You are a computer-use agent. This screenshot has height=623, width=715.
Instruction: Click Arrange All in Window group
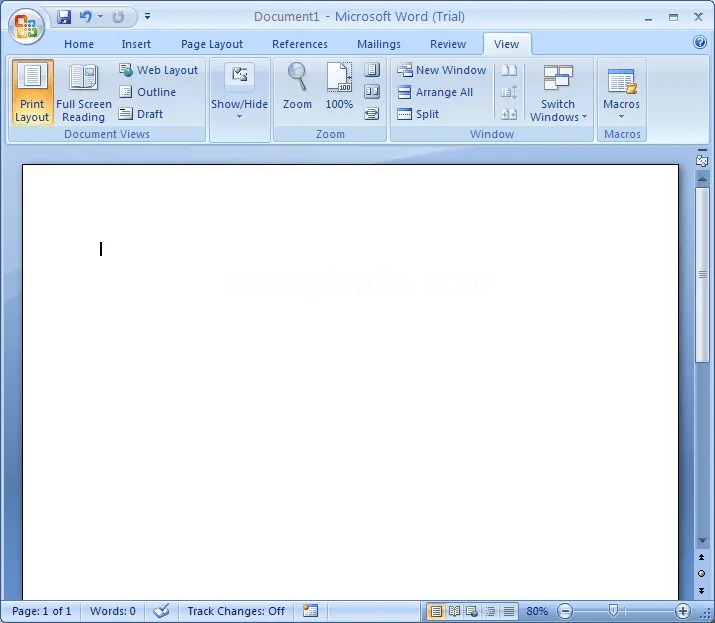click(x=435, y=92)
